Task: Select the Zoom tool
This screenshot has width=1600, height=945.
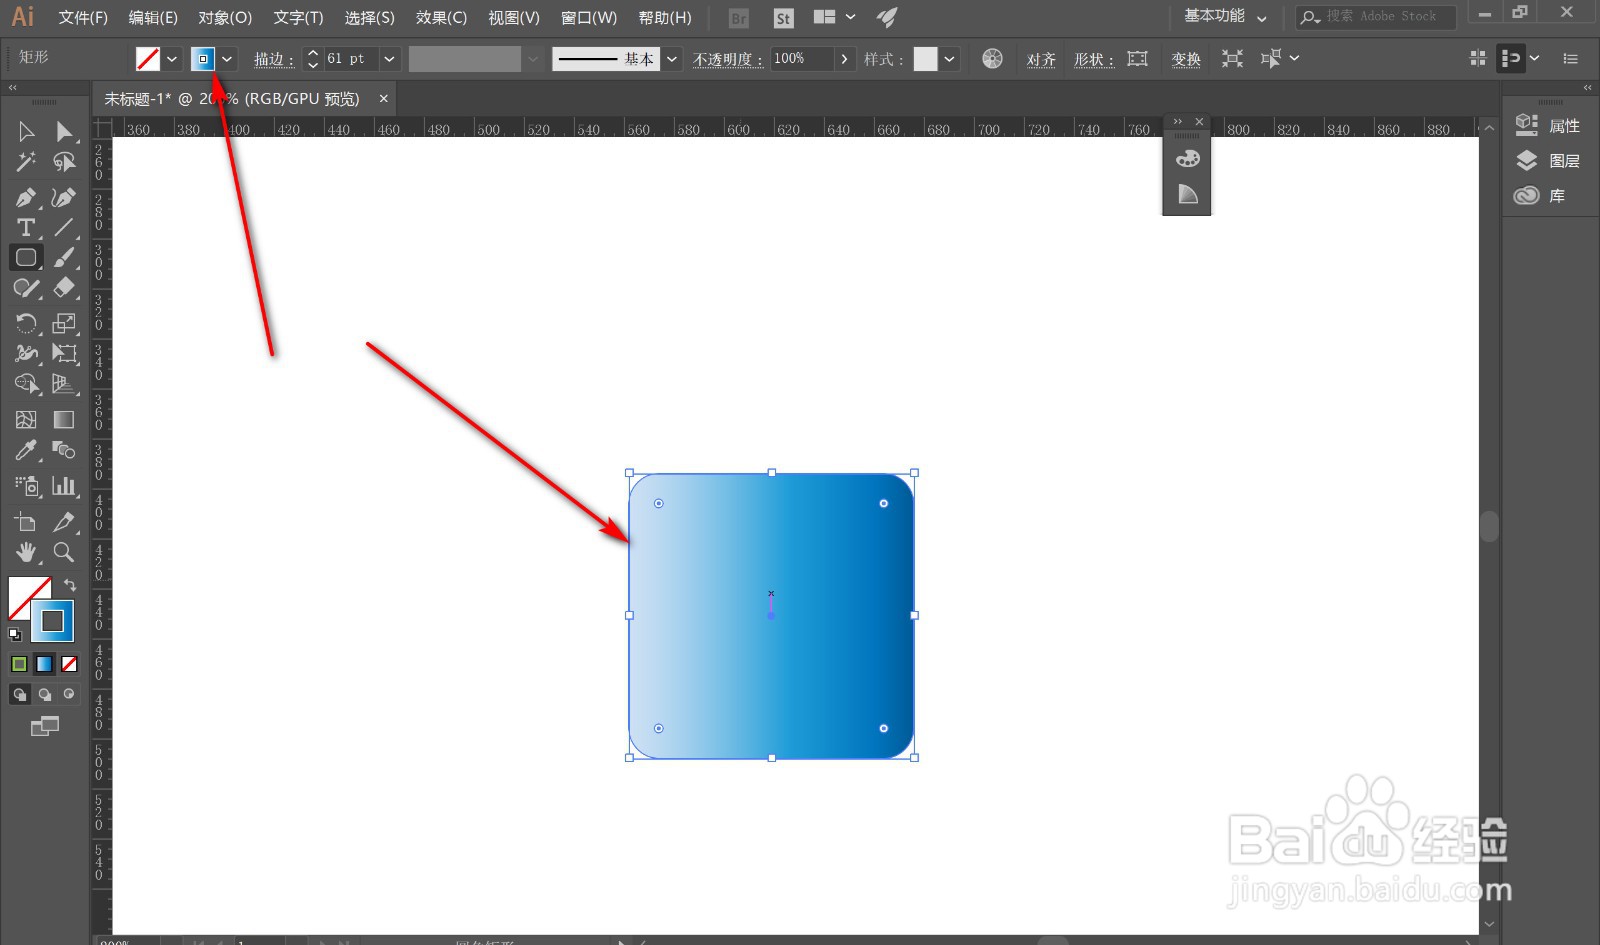Action: [x=64, y=552]
